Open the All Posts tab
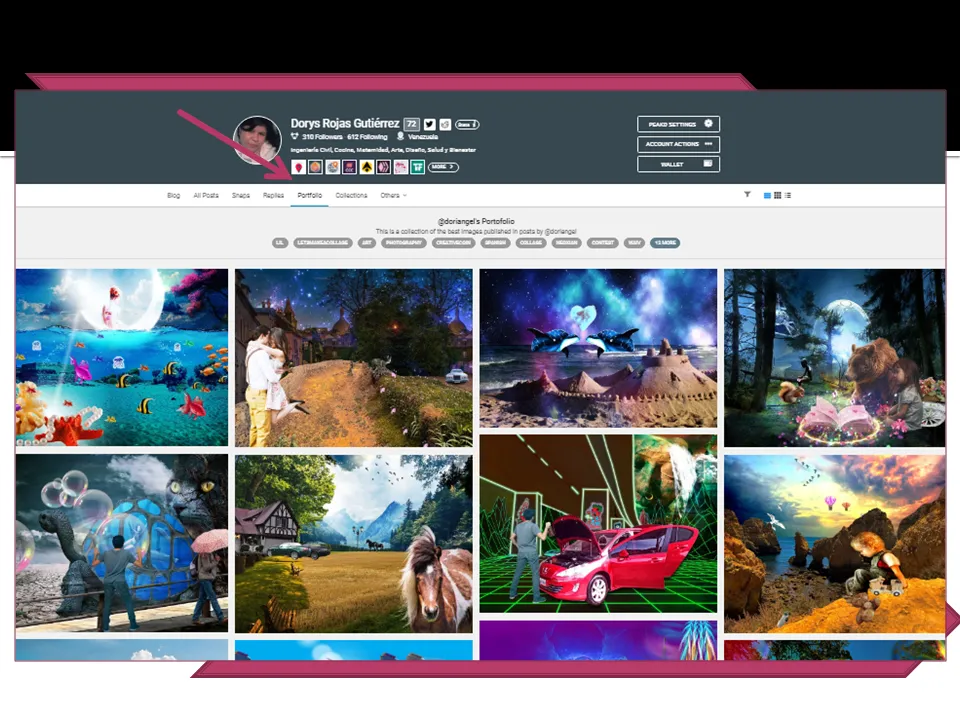Viewport: 960px width, 720px height. (206, 195)
